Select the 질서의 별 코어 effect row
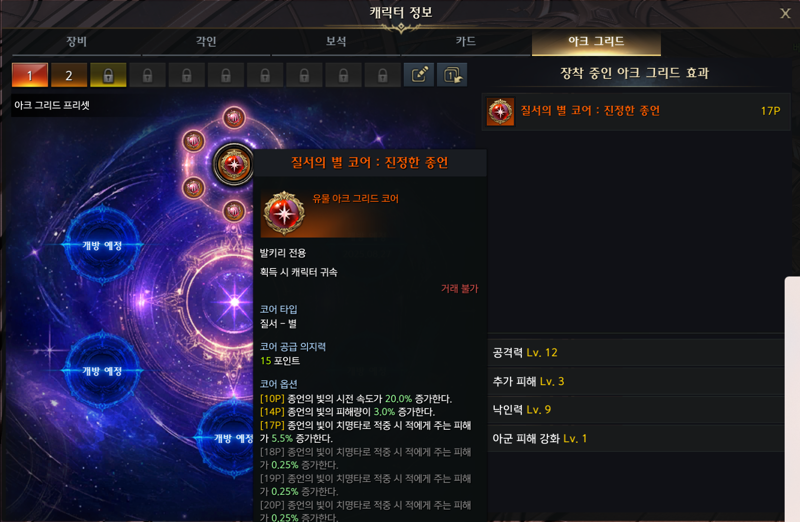This screenshot has height=522, width=800. (x=636, y=111)
